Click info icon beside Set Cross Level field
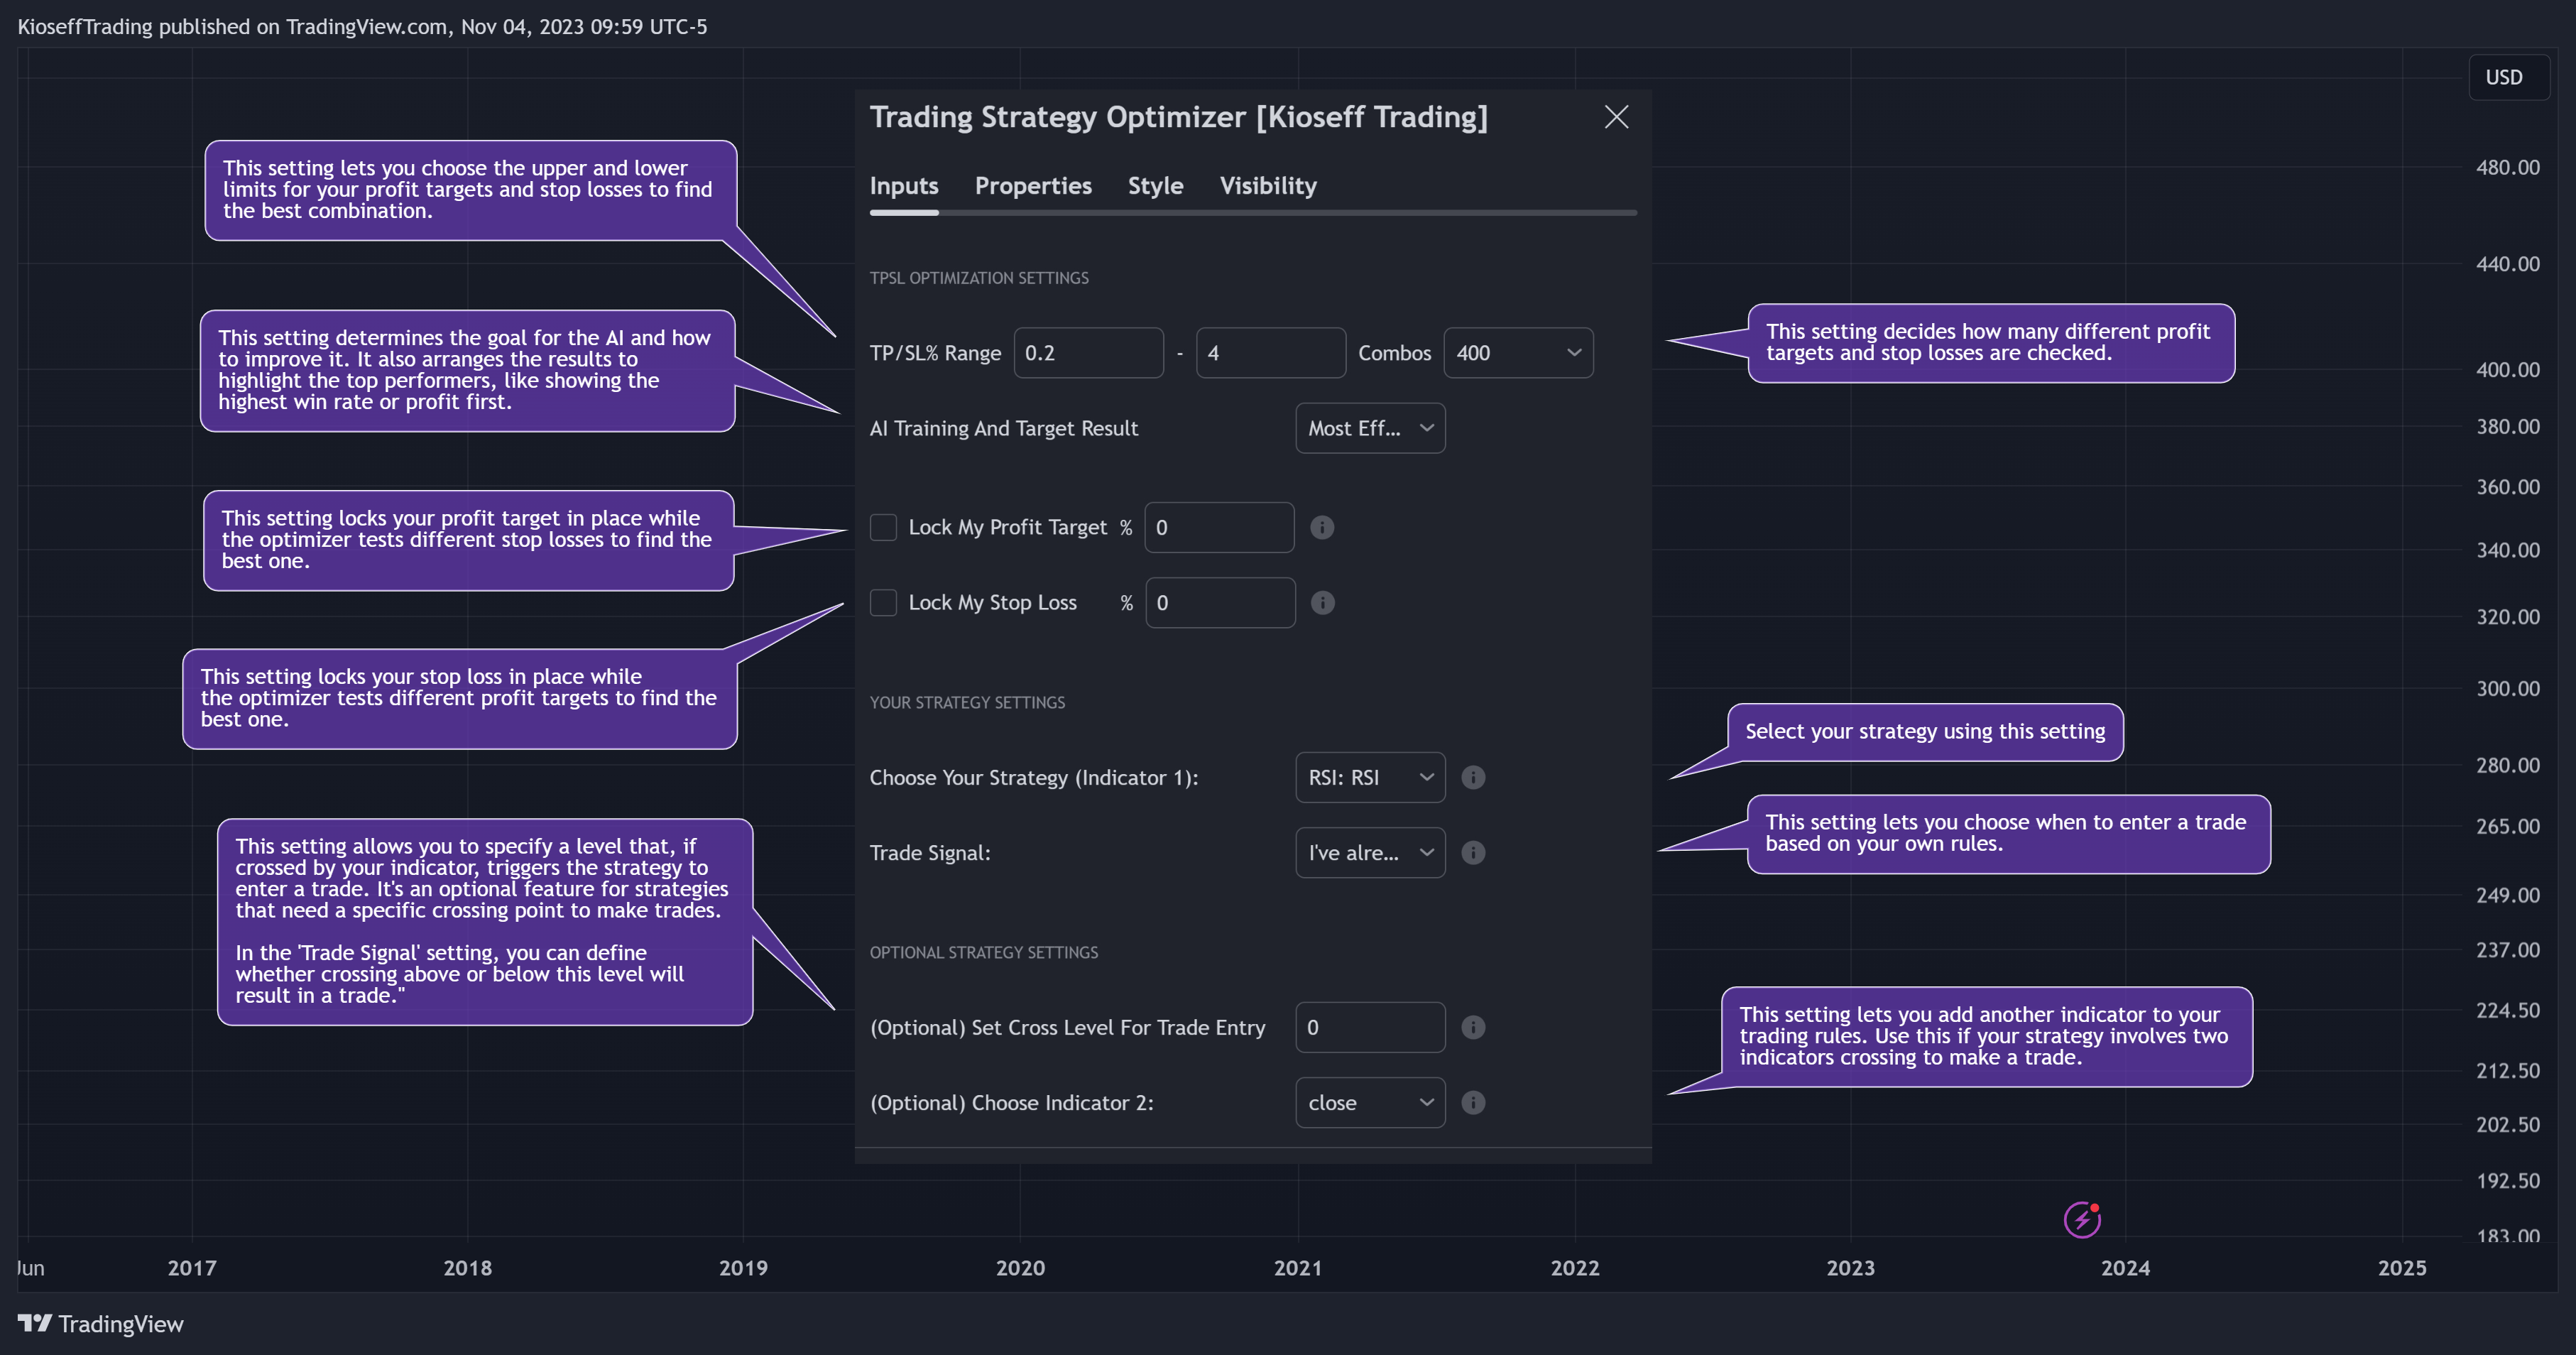 [1473, 1027]
